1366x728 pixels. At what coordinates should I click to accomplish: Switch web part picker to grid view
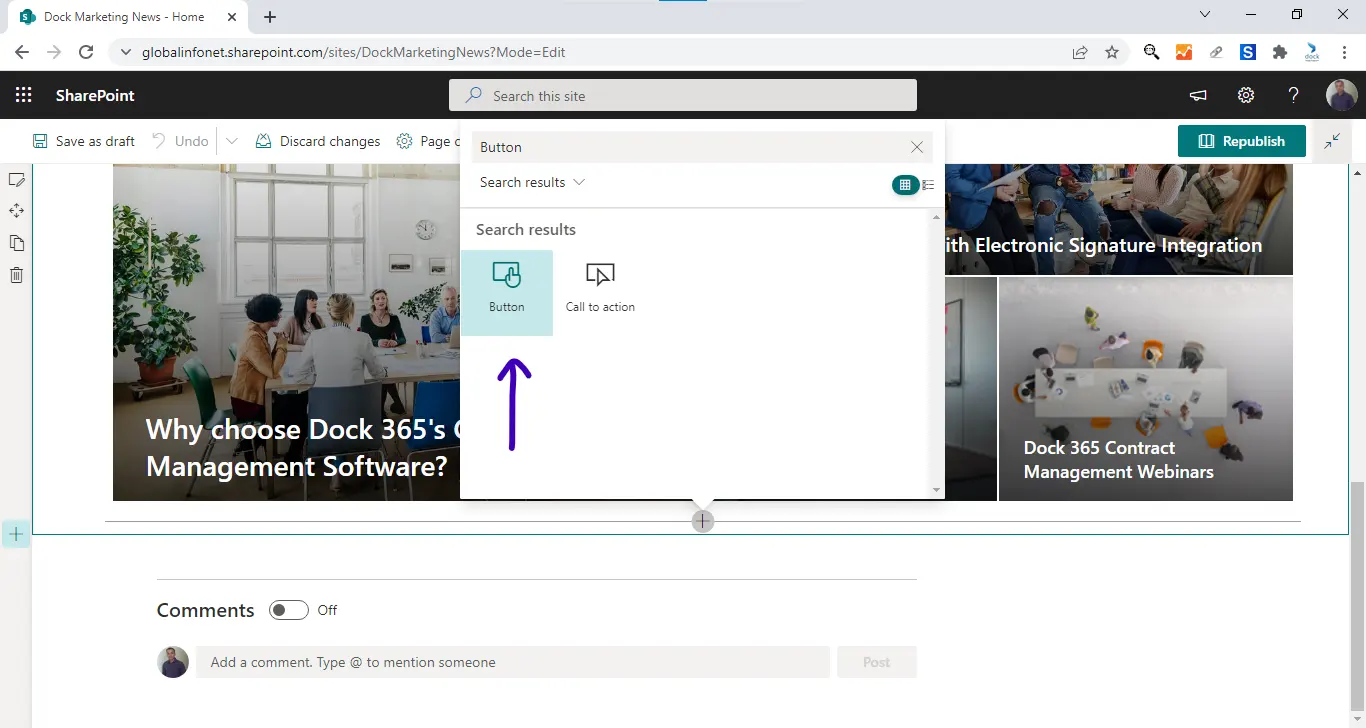[905, 185]
